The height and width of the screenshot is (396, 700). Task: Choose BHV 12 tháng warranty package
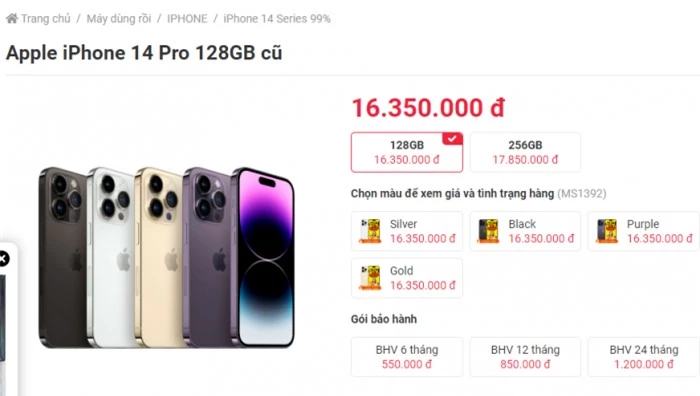(525, 357)
